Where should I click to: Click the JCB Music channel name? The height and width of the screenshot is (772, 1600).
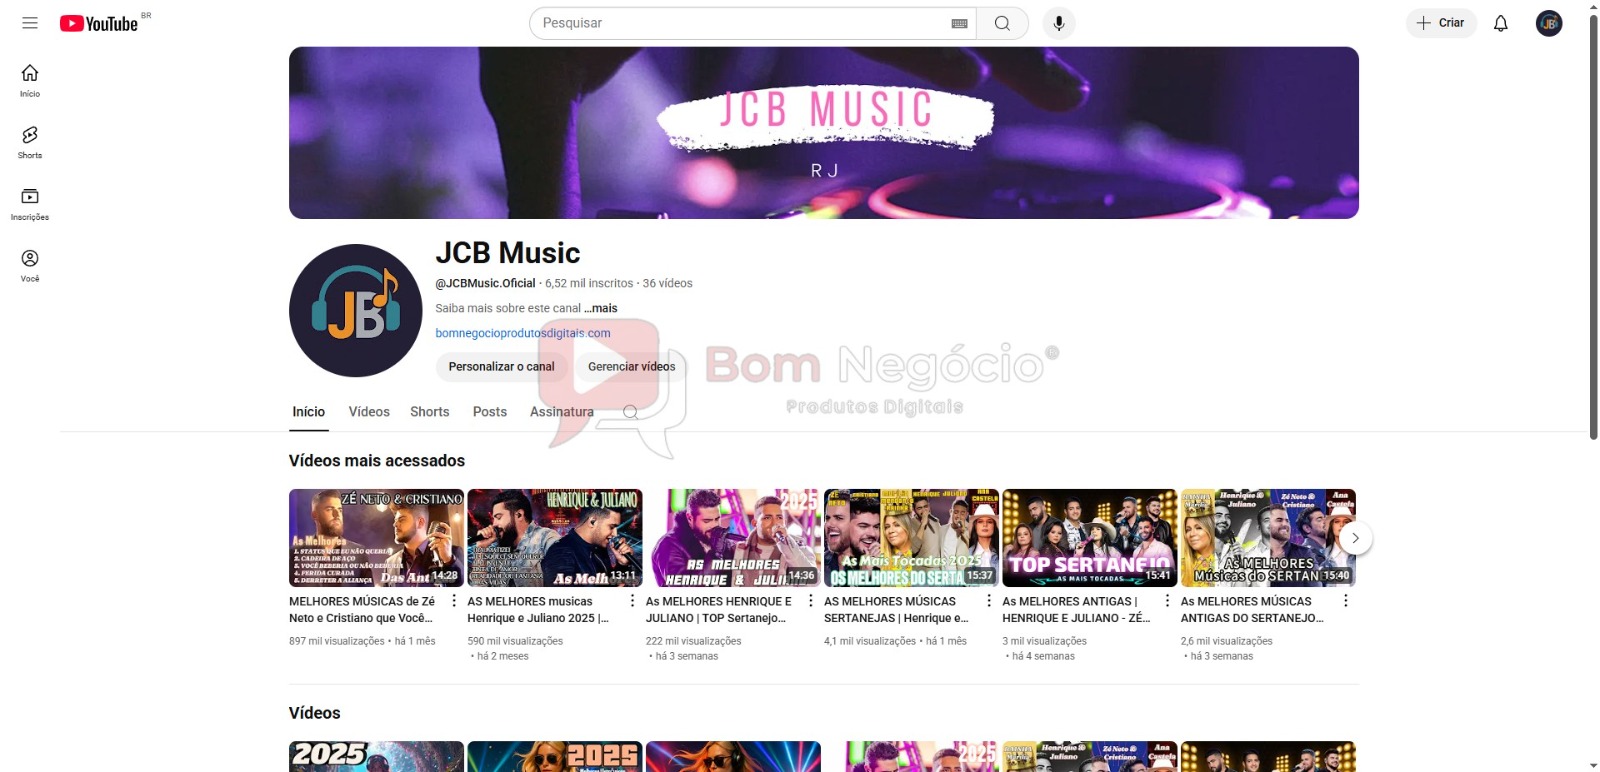point(508,253)
